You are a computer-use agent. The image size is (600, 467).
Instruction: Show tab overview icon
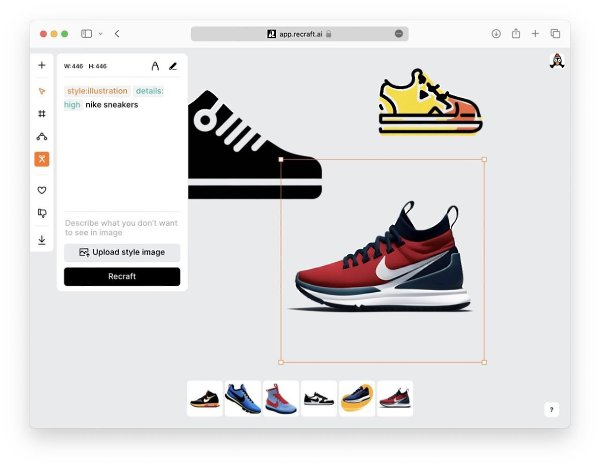pos(555,34)
